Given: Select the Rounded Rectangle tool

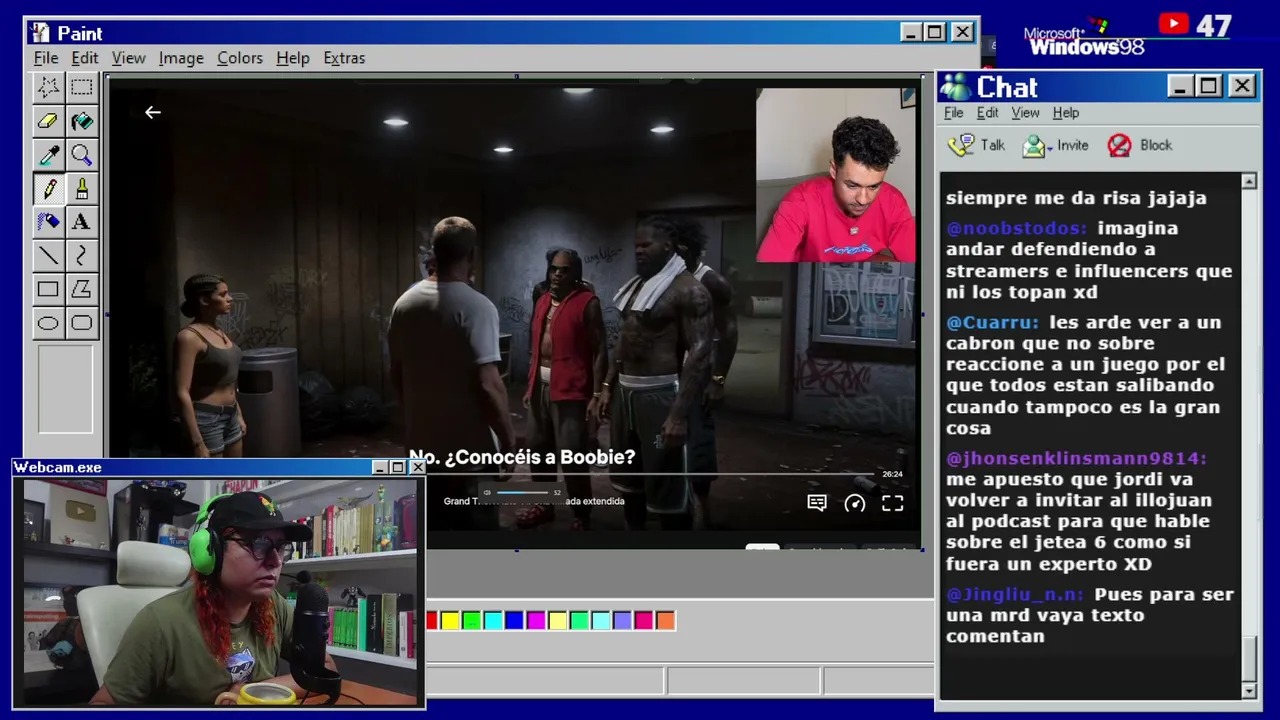Looking at the screenshot, I should (82, 323).
